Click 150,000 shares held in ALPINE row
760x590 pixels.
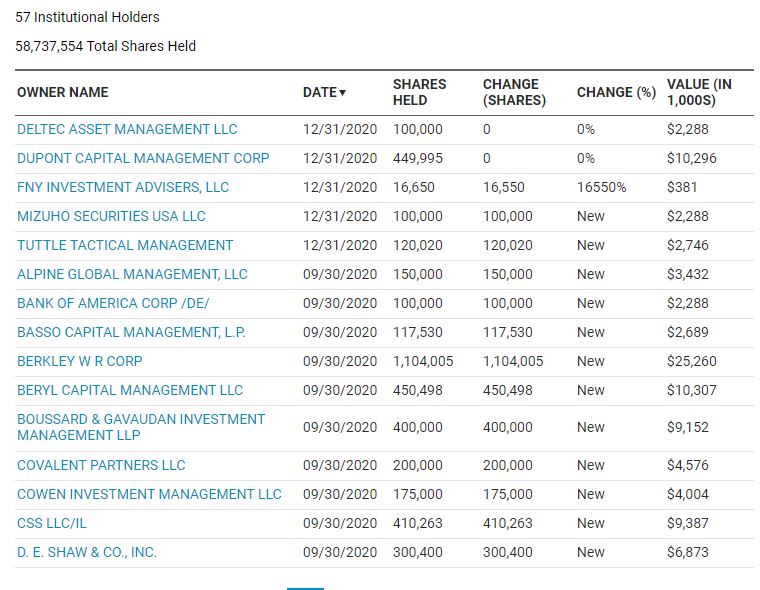pyautogui.click(x=417, y=274)
